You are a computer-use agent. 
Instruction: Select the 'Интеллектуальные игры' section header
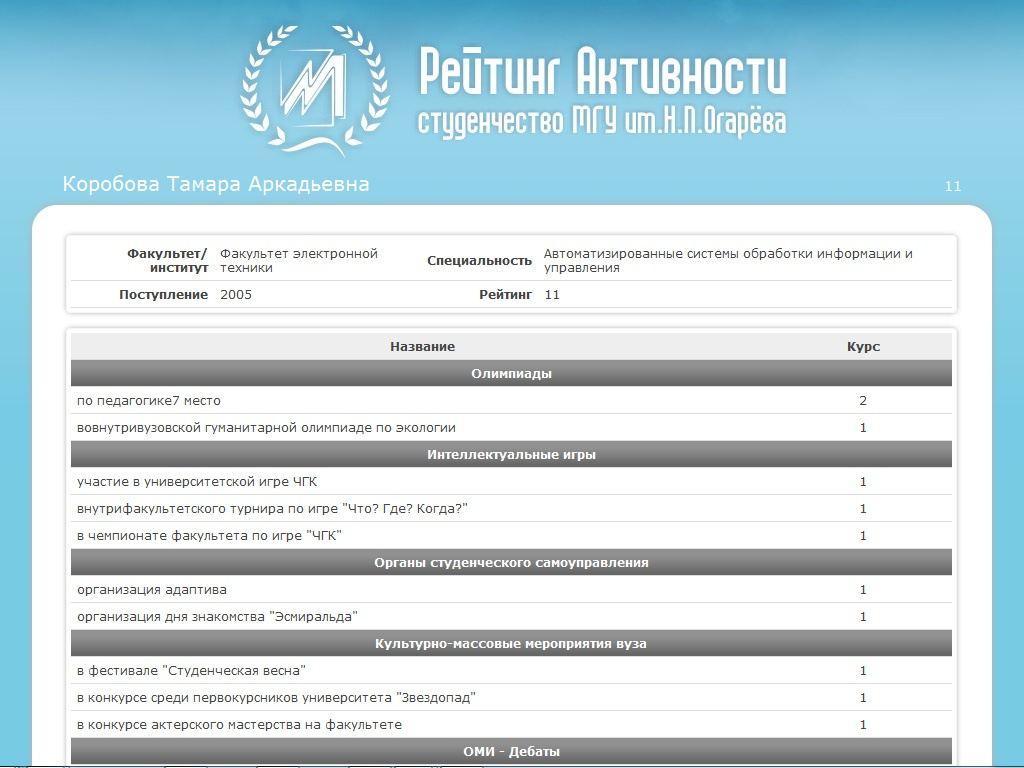coord(511,455)
